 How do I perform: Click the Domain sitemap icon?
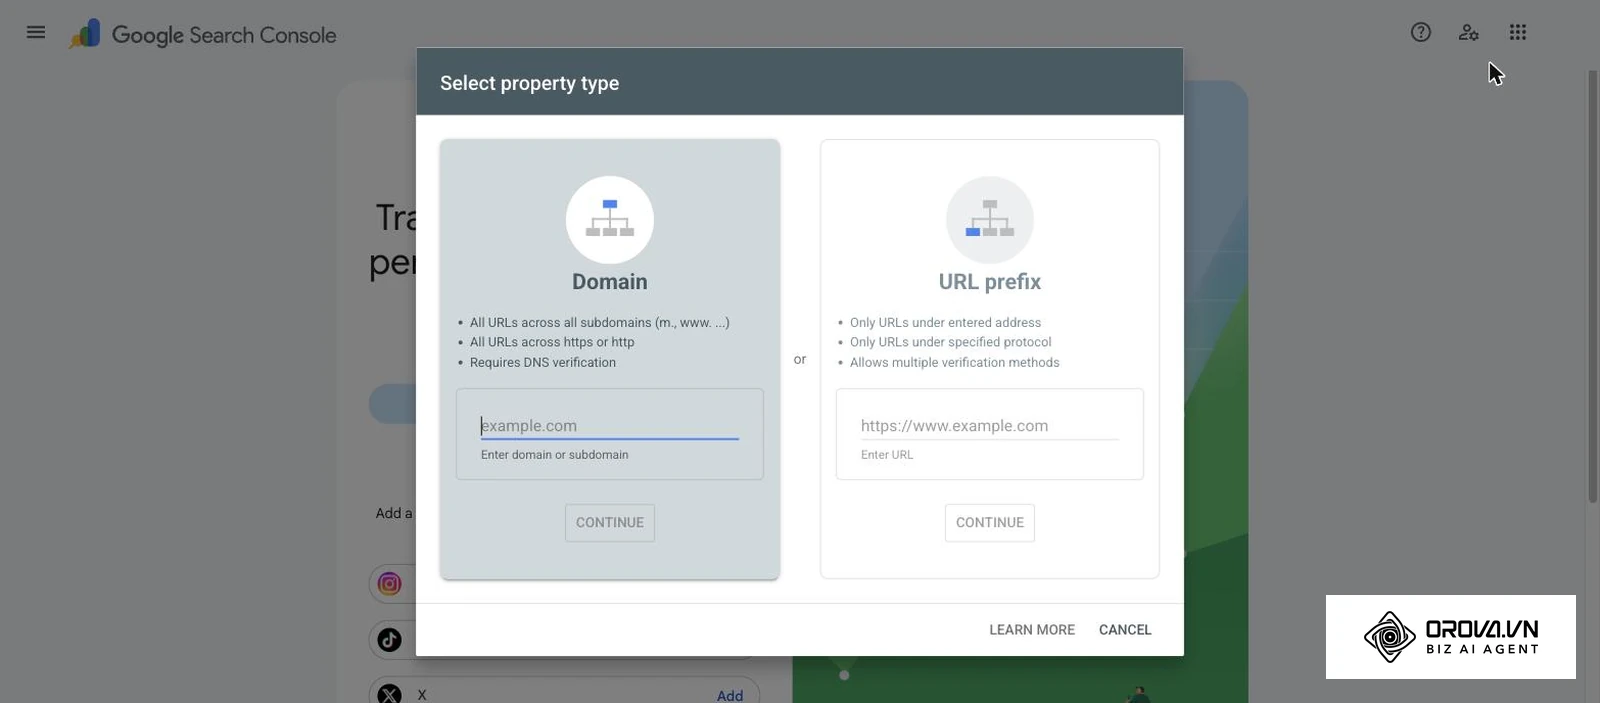(610, 219)
